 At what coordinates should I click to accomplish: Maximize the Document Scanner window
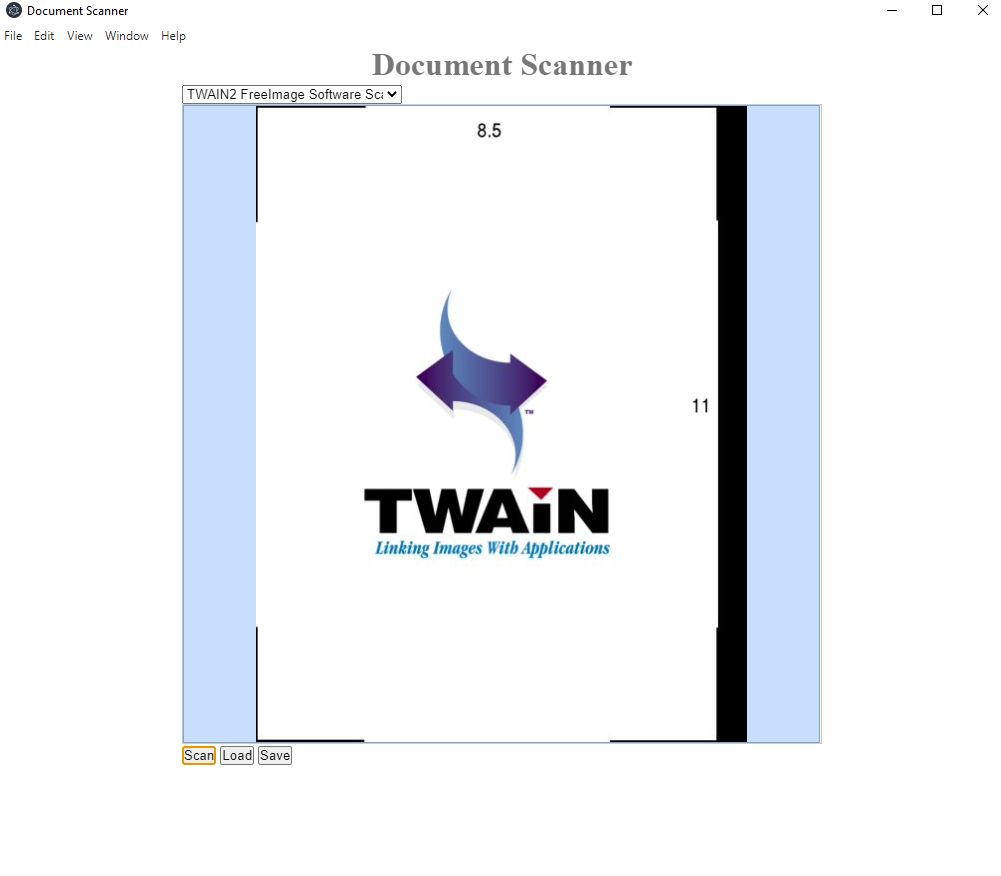[x=937, y=11]
